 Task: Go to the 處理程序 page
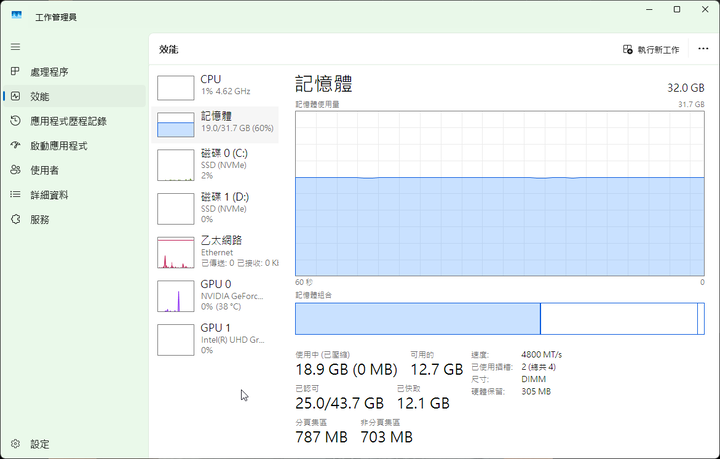coord(74,72)
